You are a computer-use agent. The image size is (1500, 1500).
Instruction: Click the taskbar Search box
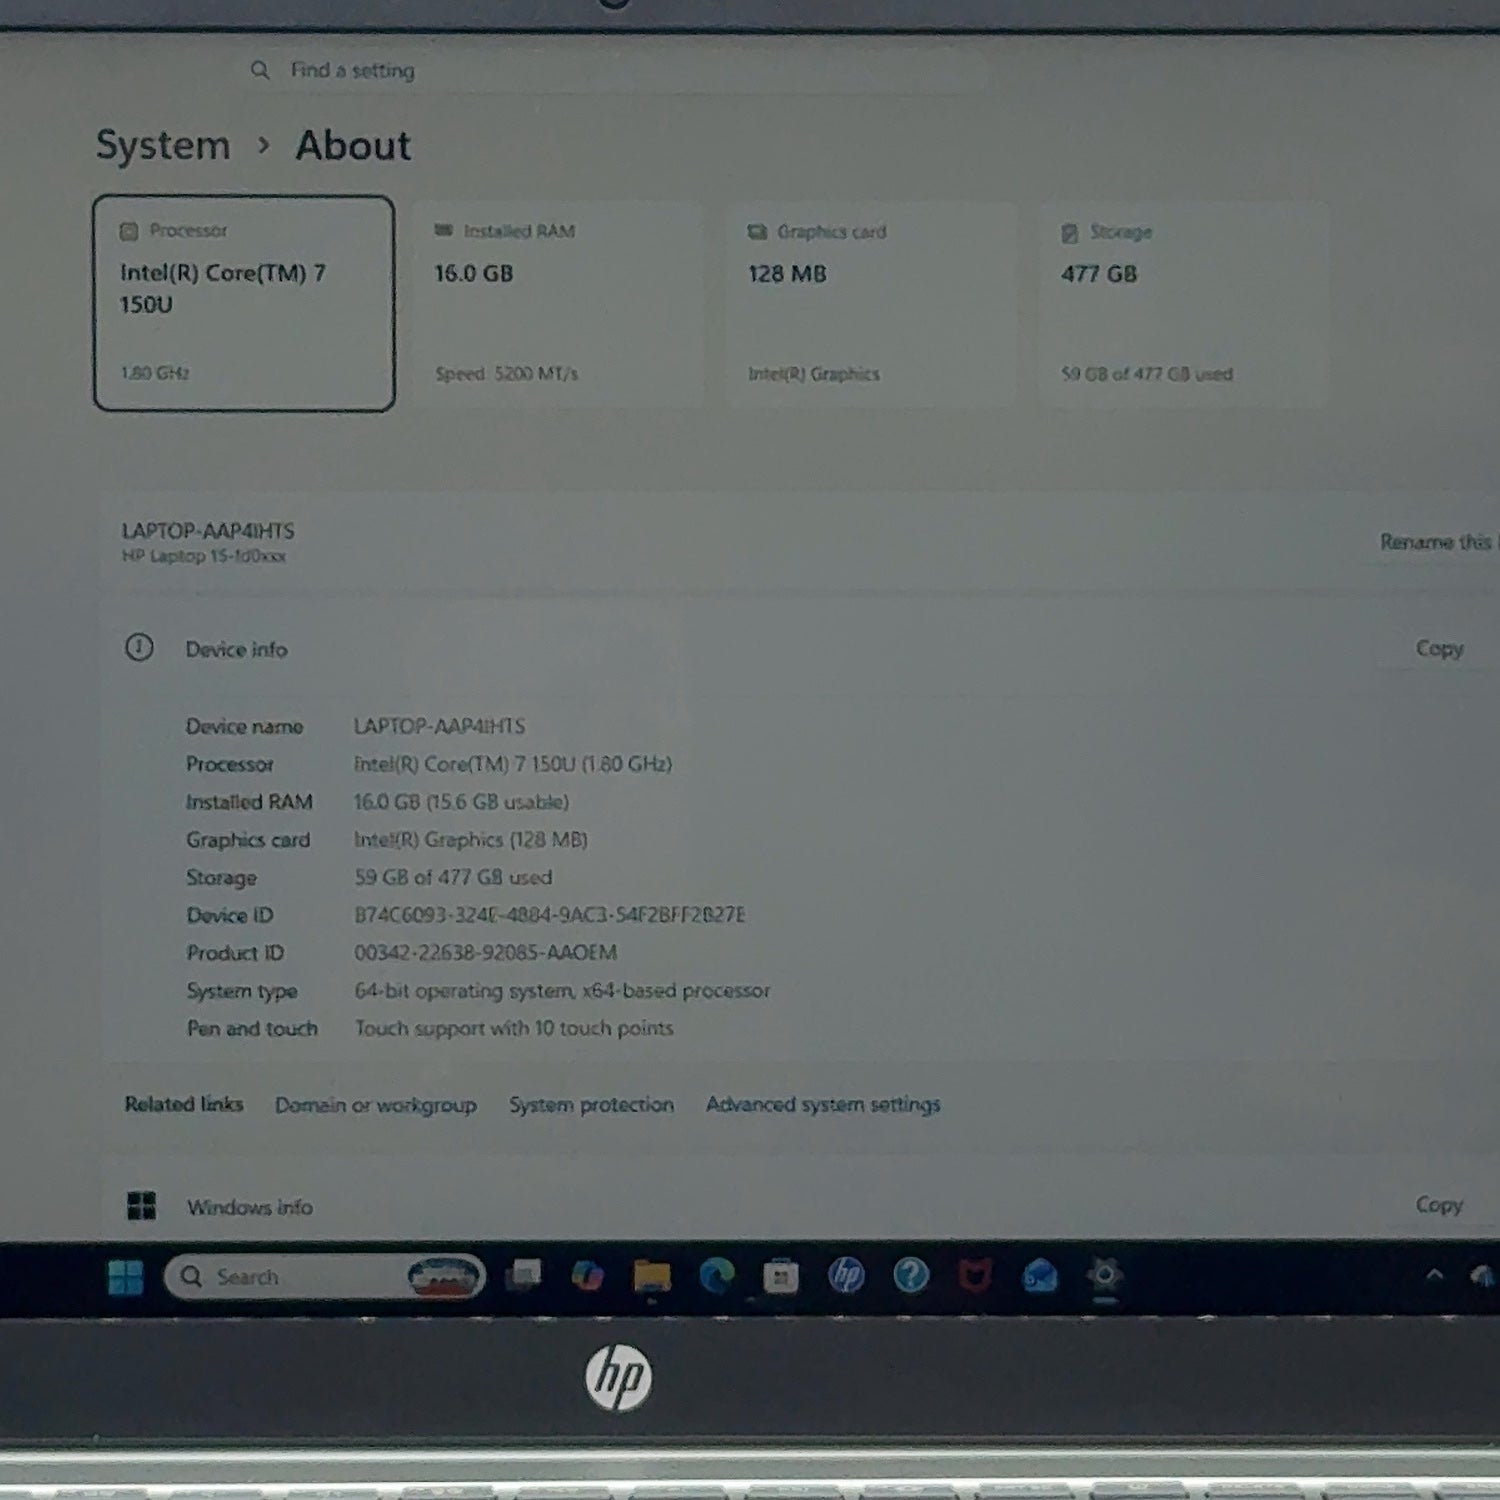[324, 1277]
